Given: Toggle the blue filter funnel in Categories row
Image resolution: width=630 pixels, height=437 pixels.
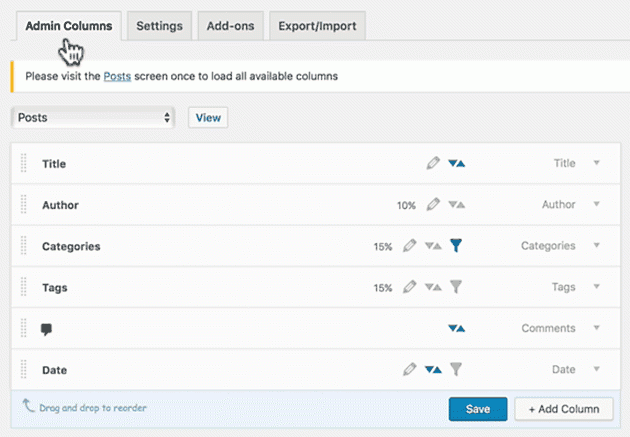Looking at the screenshot, I should [456, 245].
